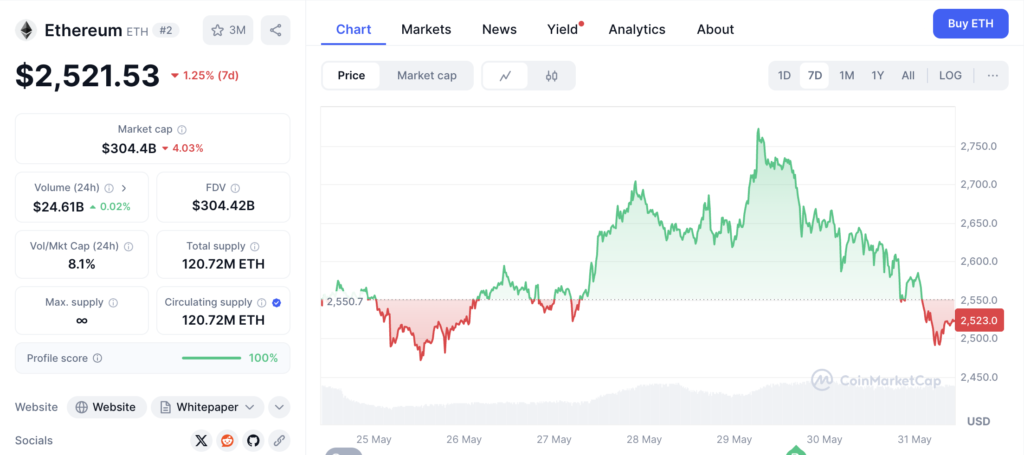Toggle the LOG scale option

coord(950,76)
